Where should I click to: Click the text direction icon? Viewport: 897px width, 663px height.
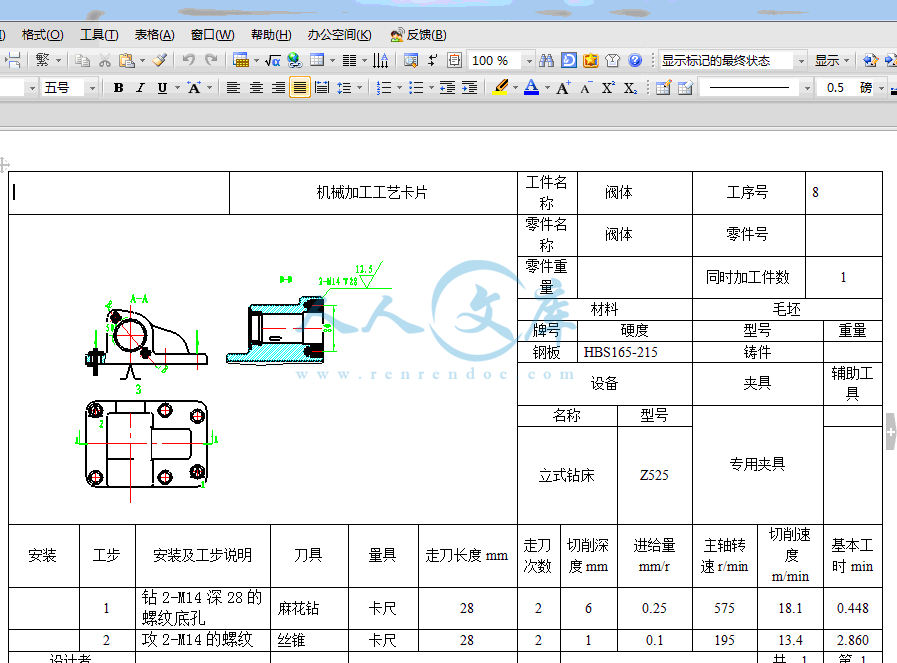[380, 60]
